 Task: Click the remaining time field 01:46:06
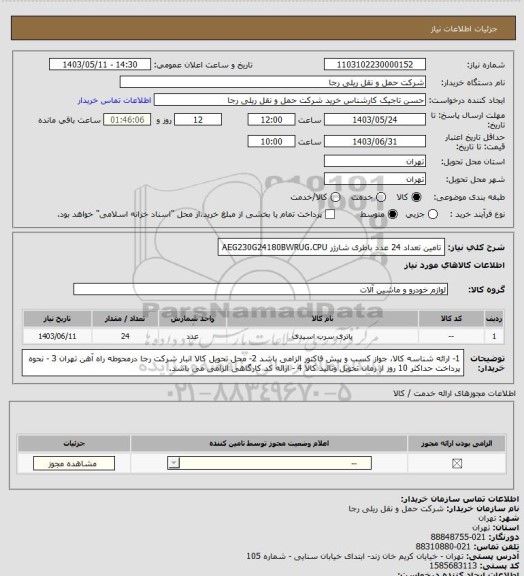click(127, 120)
